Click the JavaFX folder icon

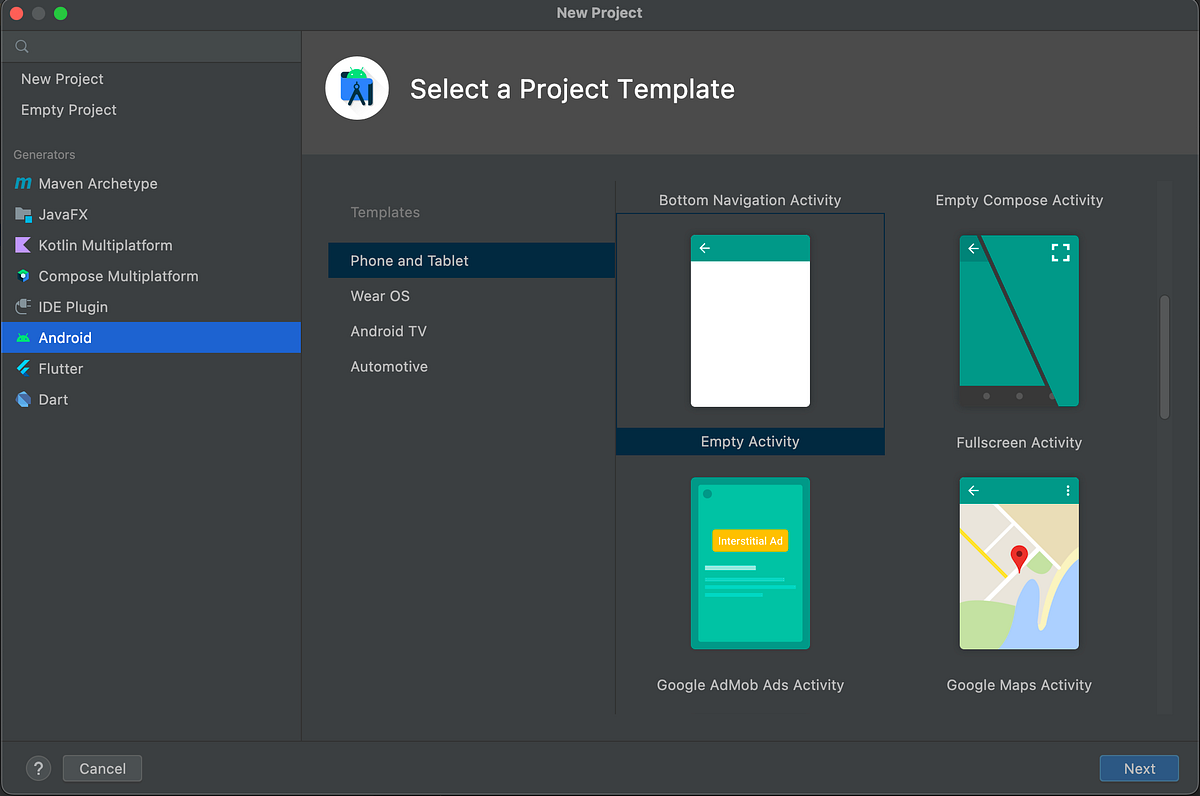pos(23,214)
